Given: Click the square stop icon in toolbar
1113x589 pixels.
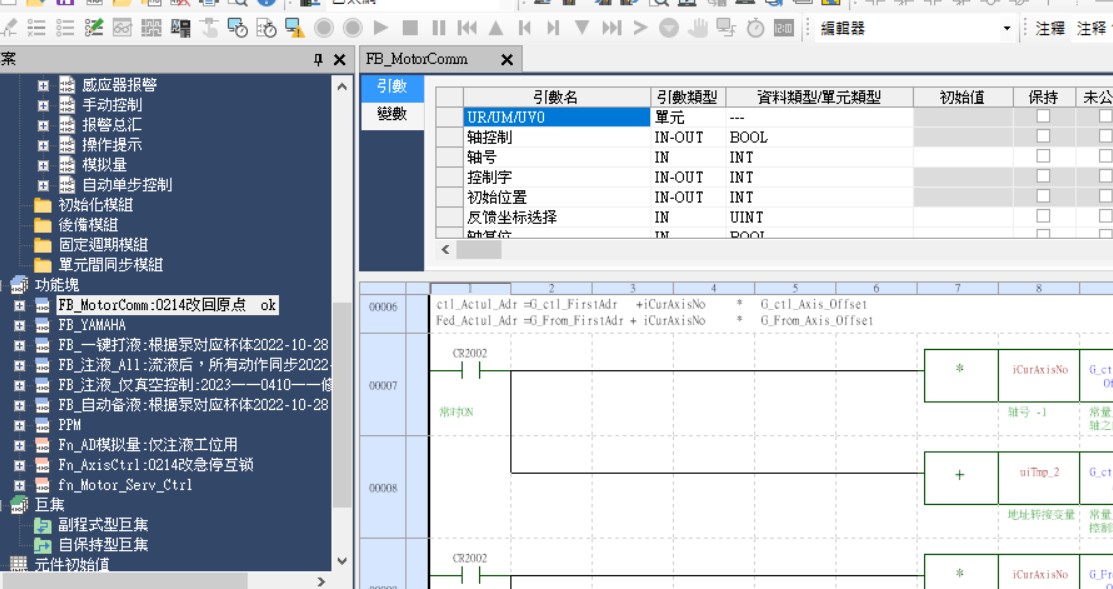Looking at the screenshot, I should [x=410, y=29].
